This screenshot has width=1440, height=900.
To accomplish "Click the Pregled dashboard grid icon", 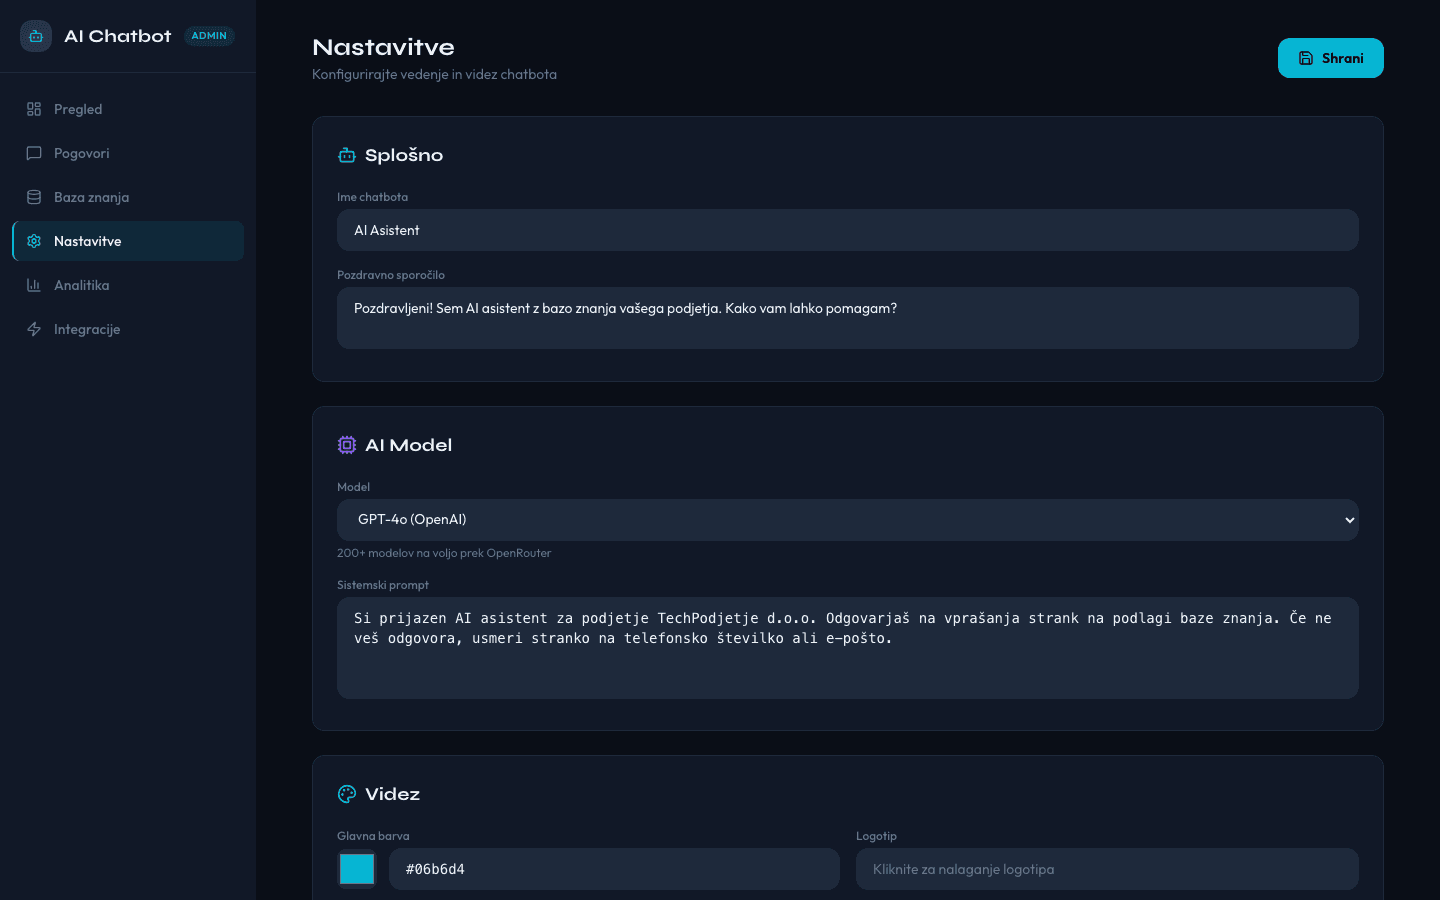I will click(34, 109).
